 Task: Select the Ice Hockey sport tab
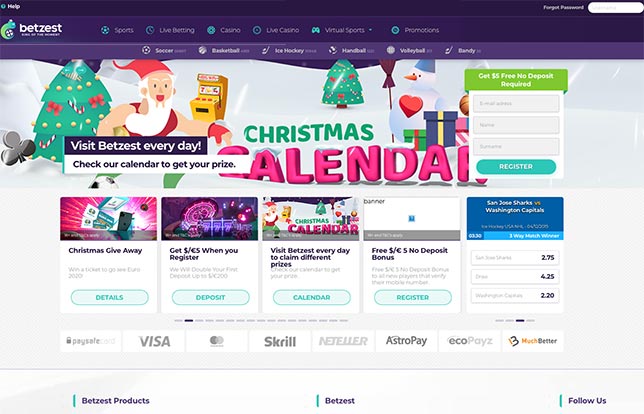point(289,51)
